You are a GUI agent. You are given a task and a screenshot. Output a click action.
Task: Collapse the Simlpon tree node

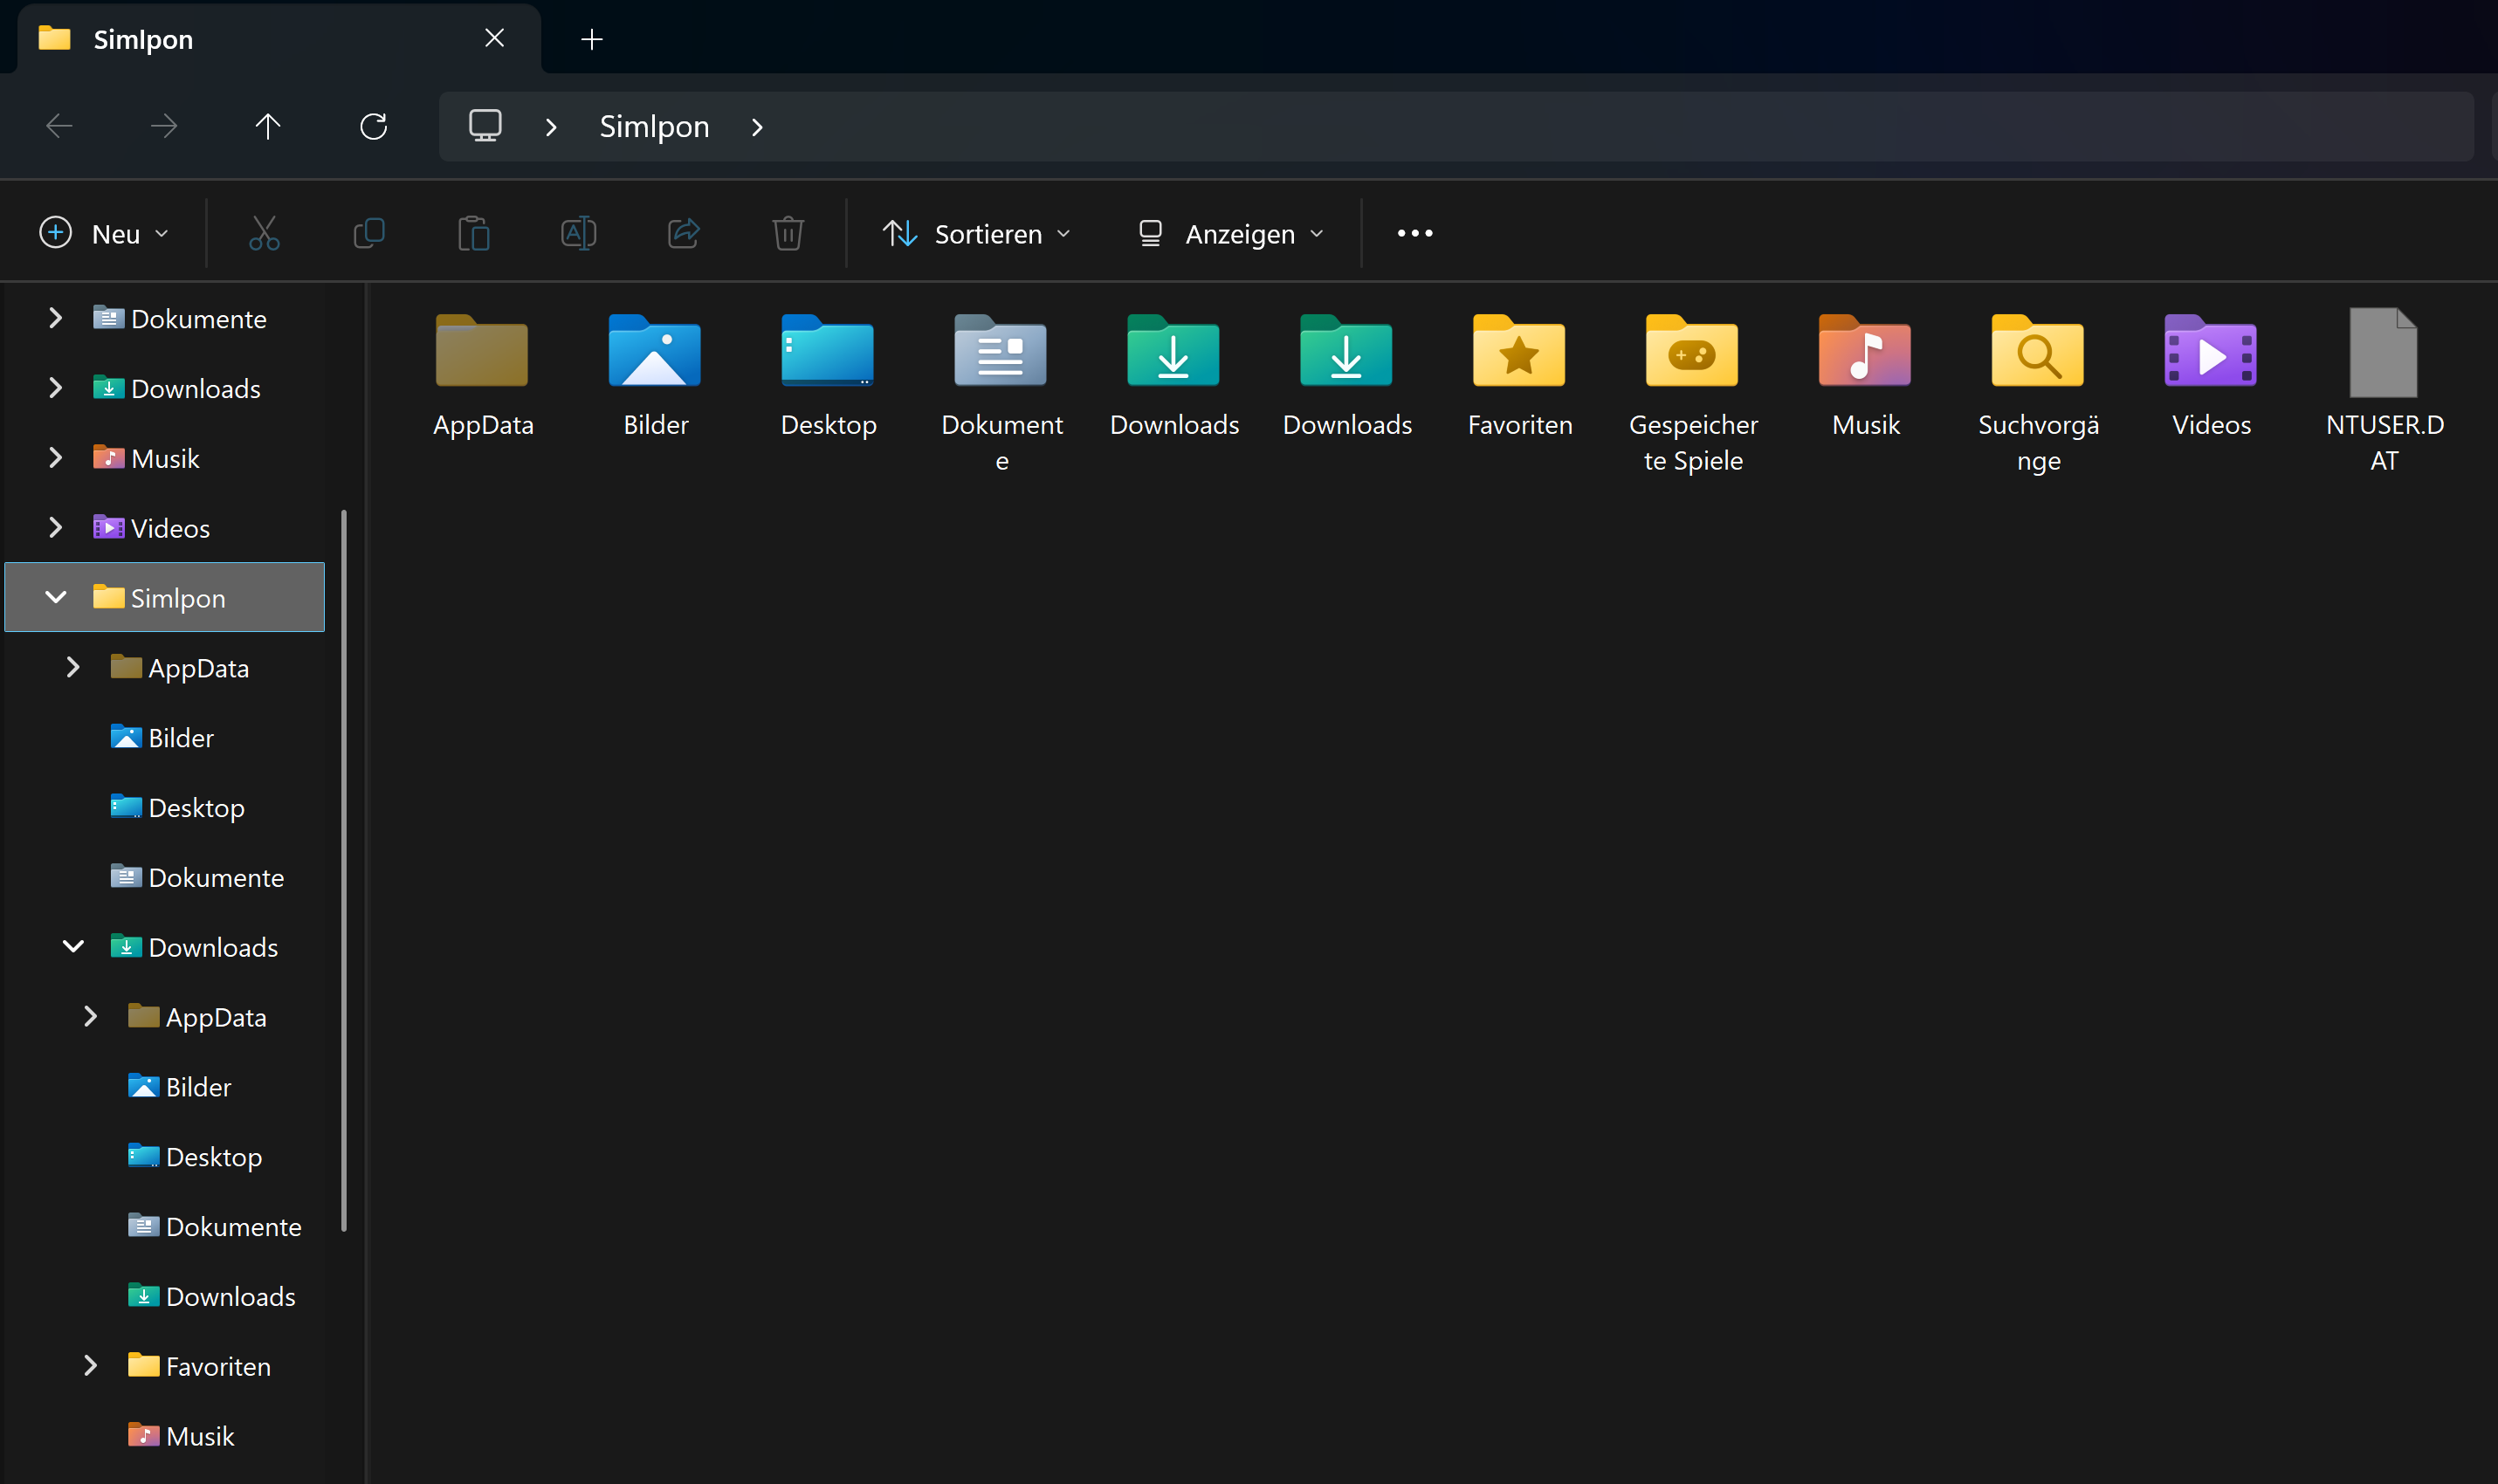click(56, 597)
